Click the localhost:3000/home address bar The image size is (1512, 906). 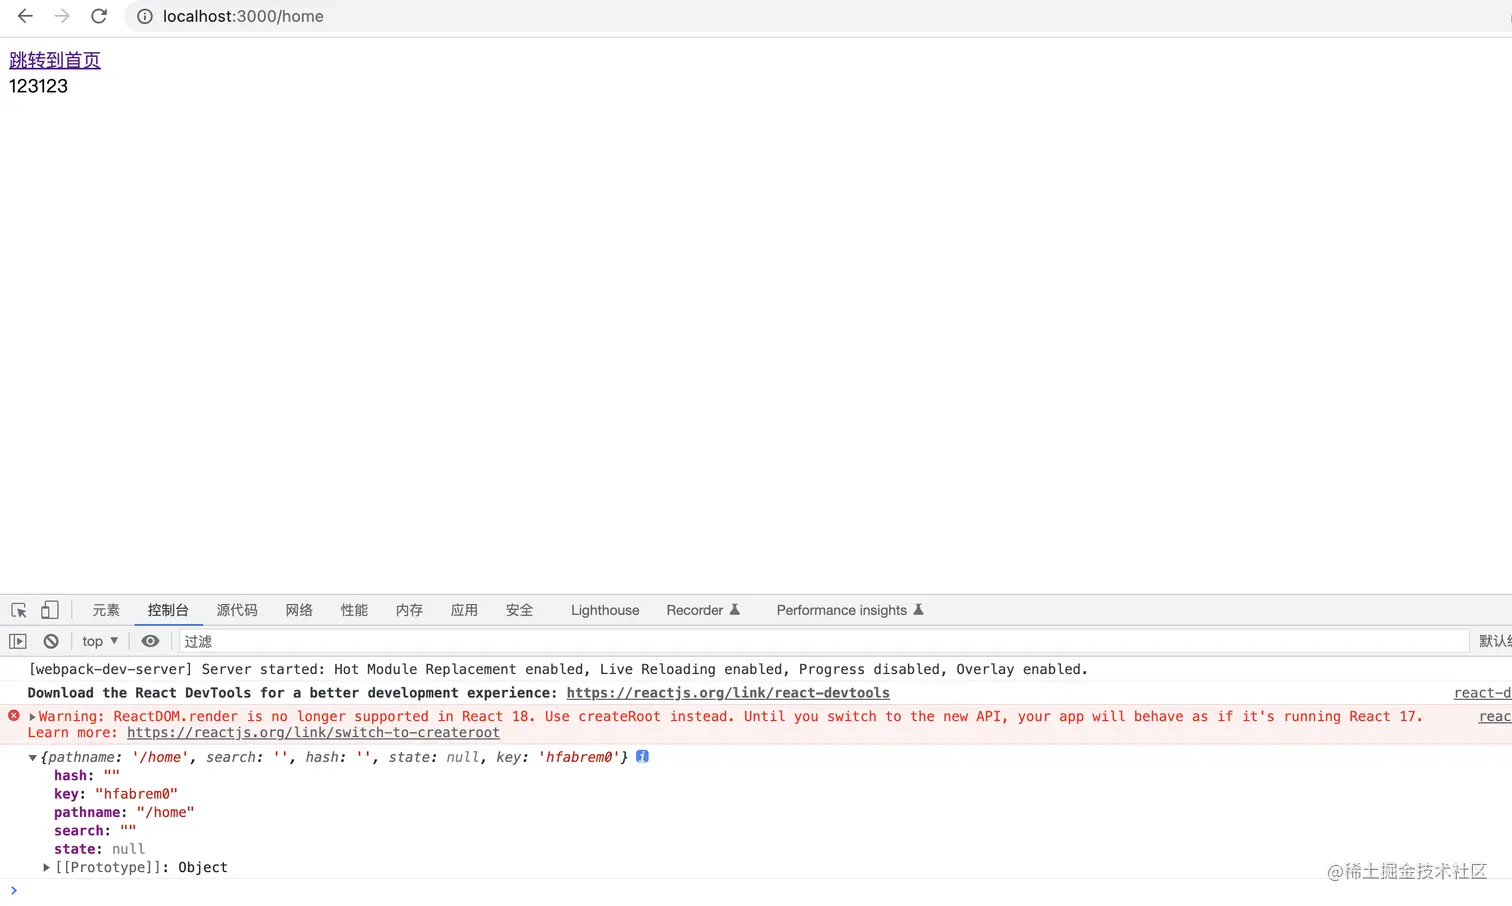click(x=243, y=16)
